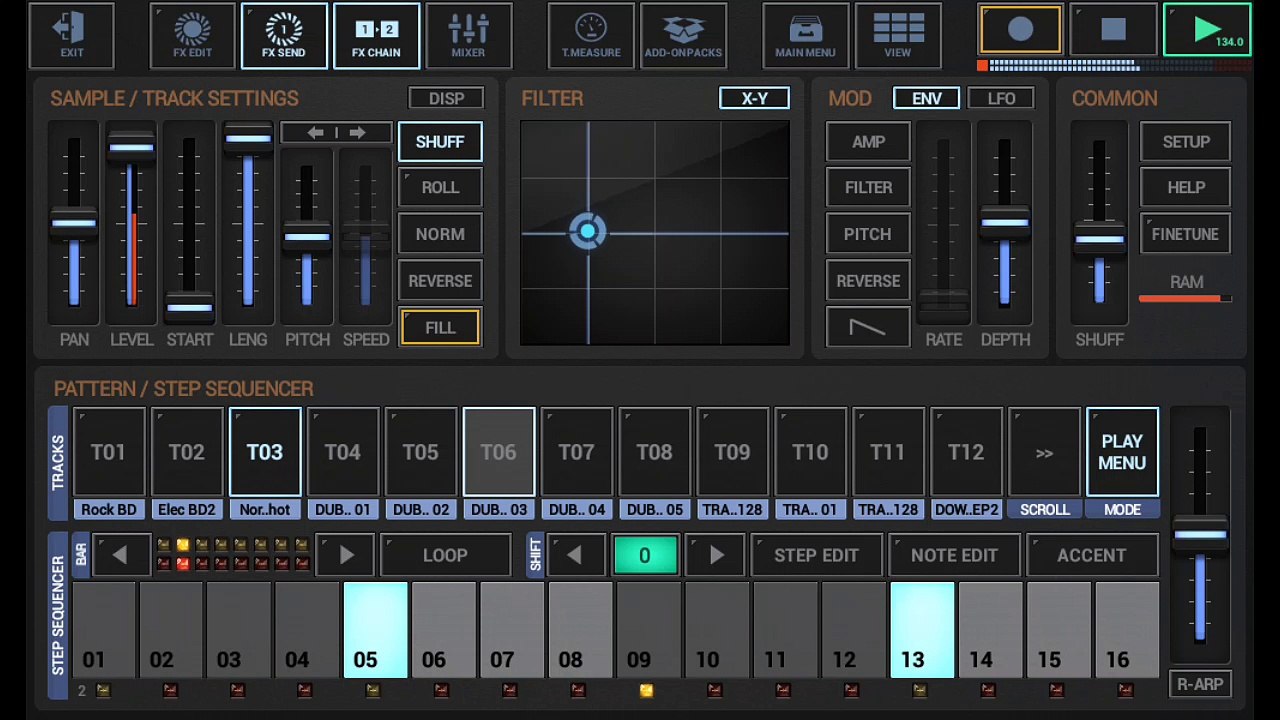Viewport: 1280px width, 720px height.
Task: Toggle sample REVERSE in track settings
Action: click(440, 281)
